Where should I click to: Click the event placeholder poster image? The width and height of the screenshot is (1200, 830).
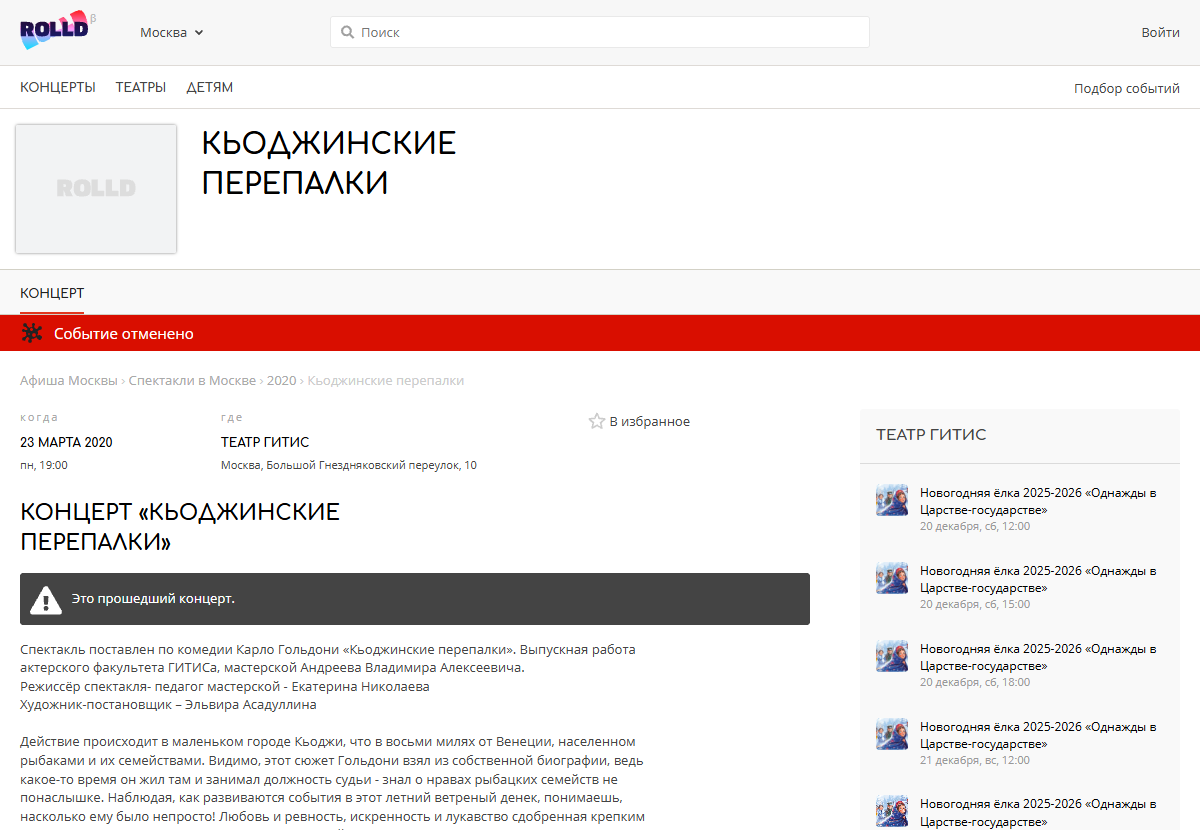[96, 189]
